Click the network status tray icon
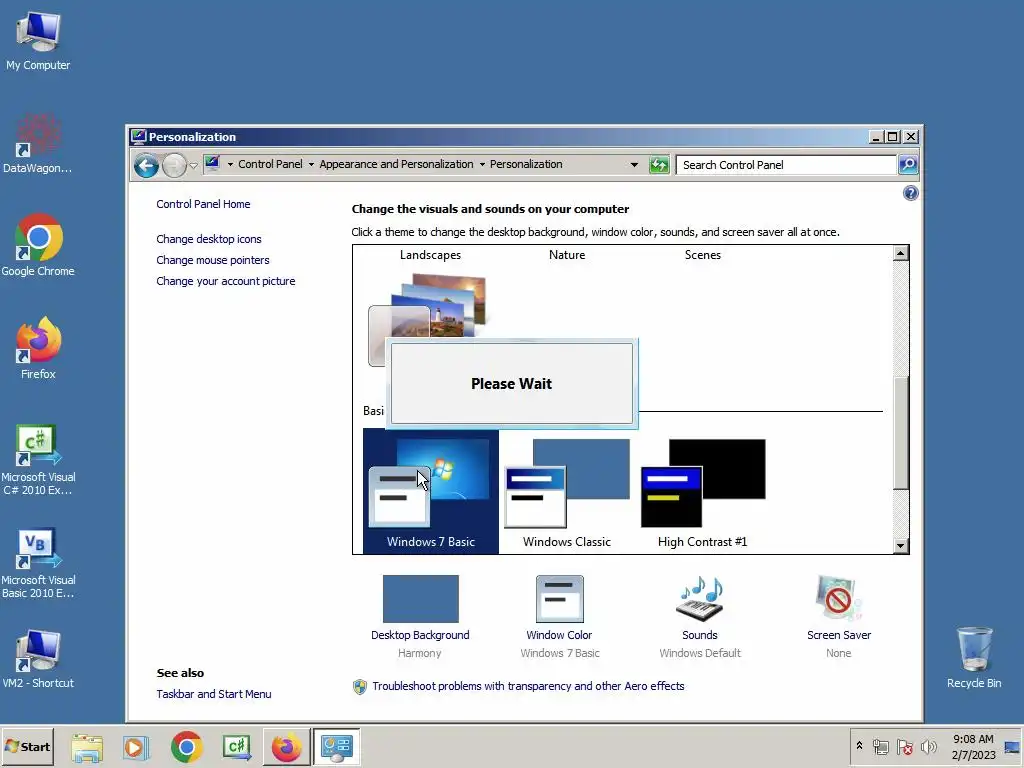 [x=880, y=746]
